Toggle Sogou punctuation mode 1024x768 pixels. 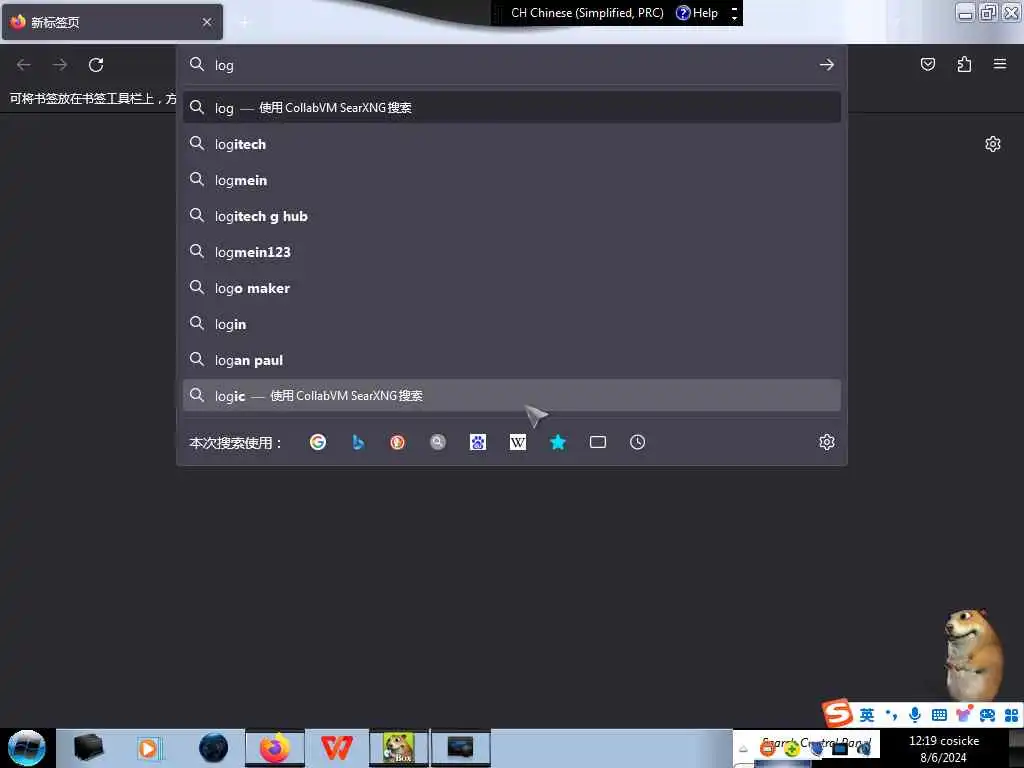click(891, 715)
